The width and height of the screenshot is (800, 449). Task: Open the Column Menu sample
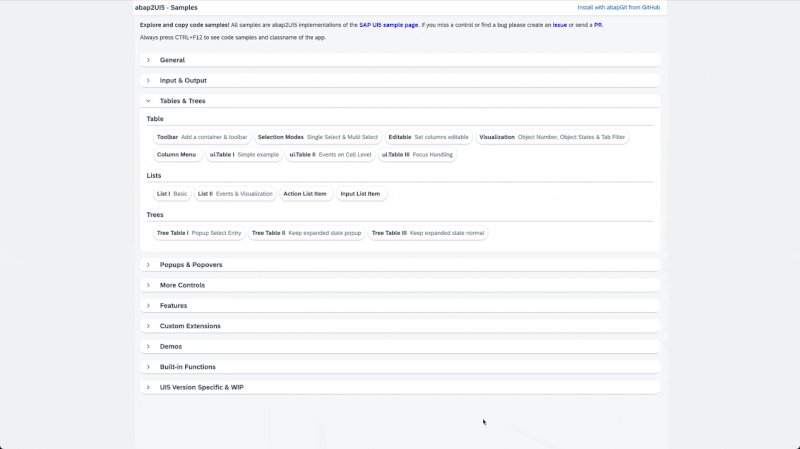177,155
